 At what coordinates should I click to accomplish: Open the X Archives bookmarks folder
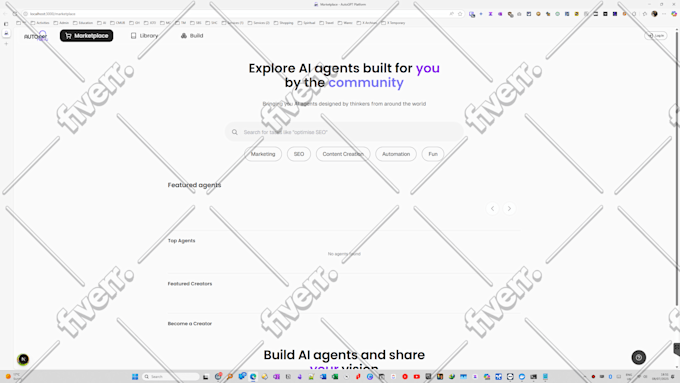tap(367, 23)
